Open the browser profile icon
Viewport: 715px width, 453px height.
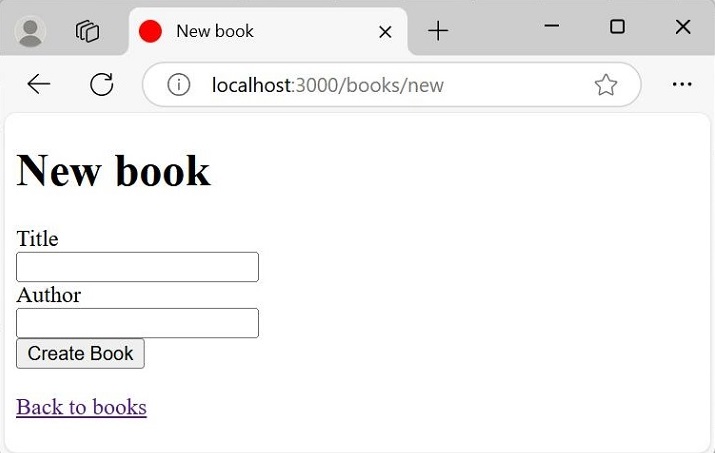[31, 31]
